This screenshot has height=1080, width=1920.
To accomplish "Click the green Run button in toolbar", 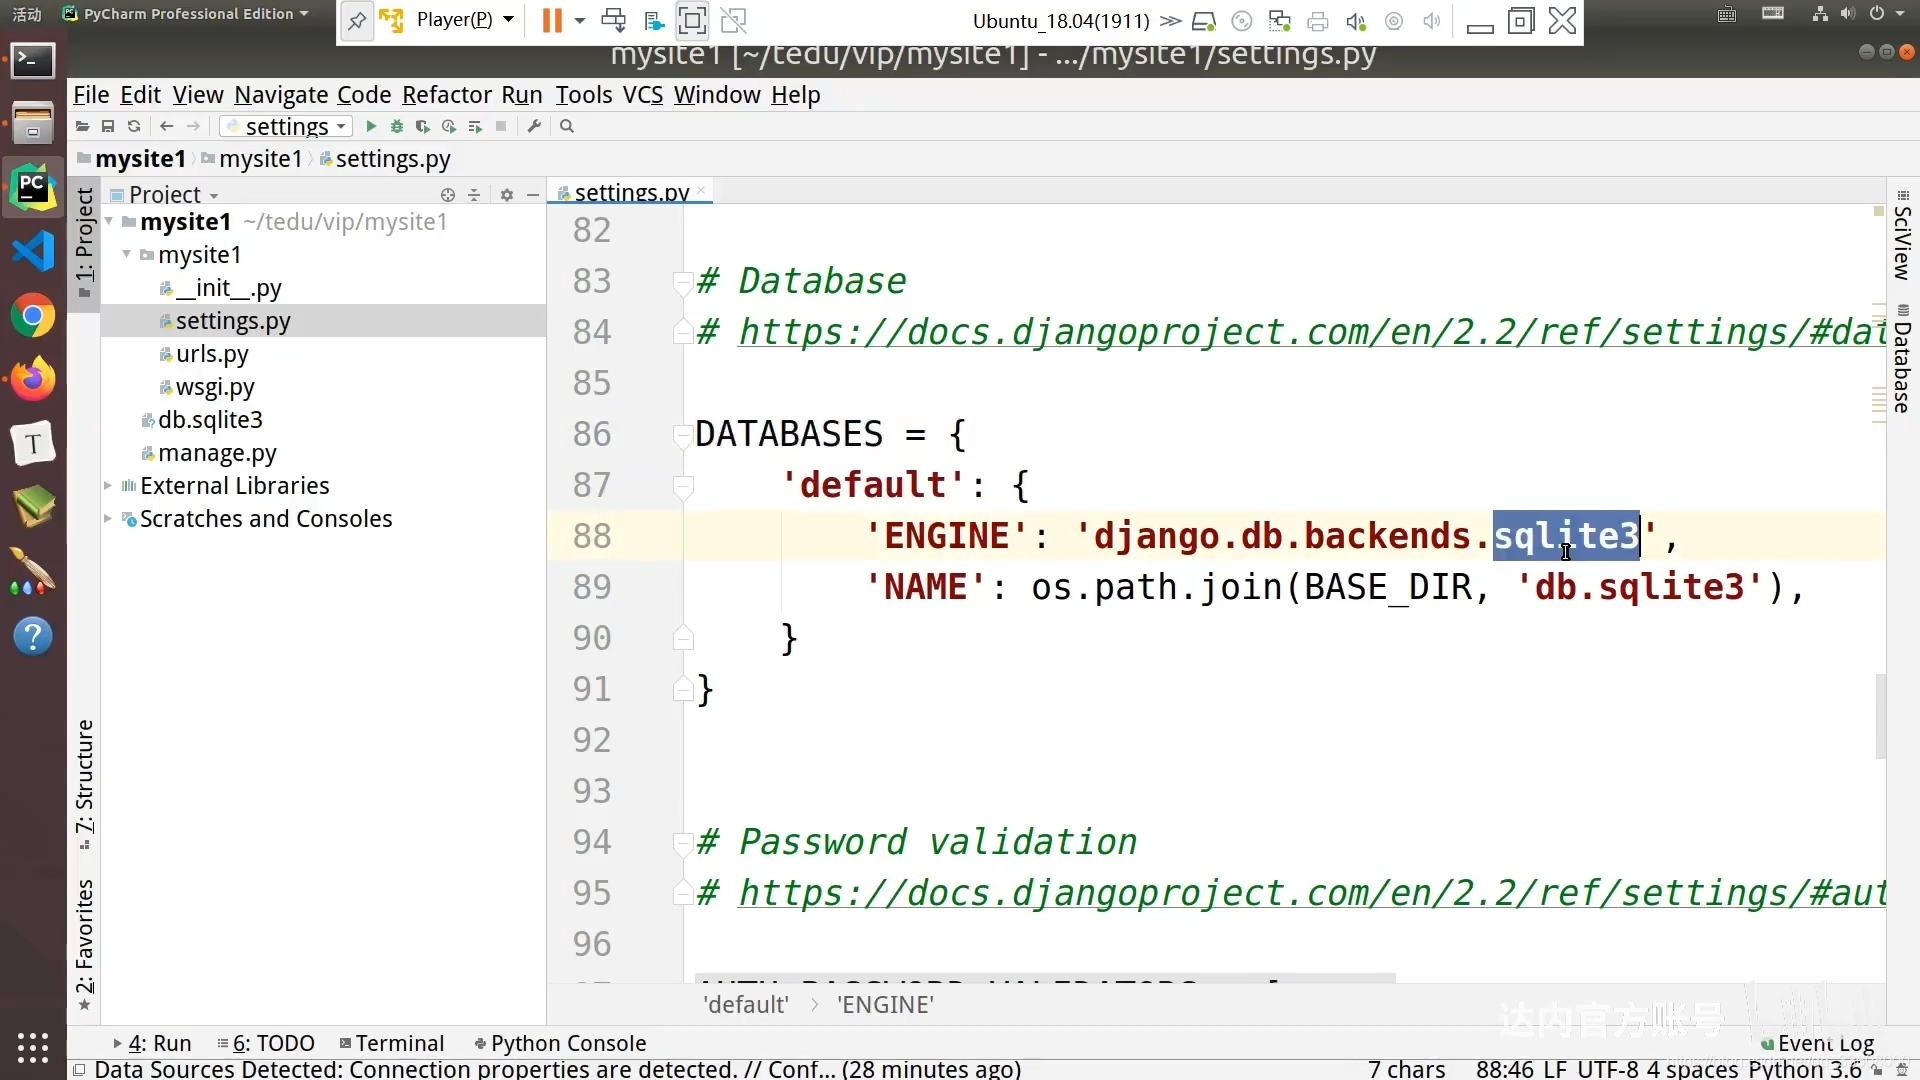I will tap(371, 127).
